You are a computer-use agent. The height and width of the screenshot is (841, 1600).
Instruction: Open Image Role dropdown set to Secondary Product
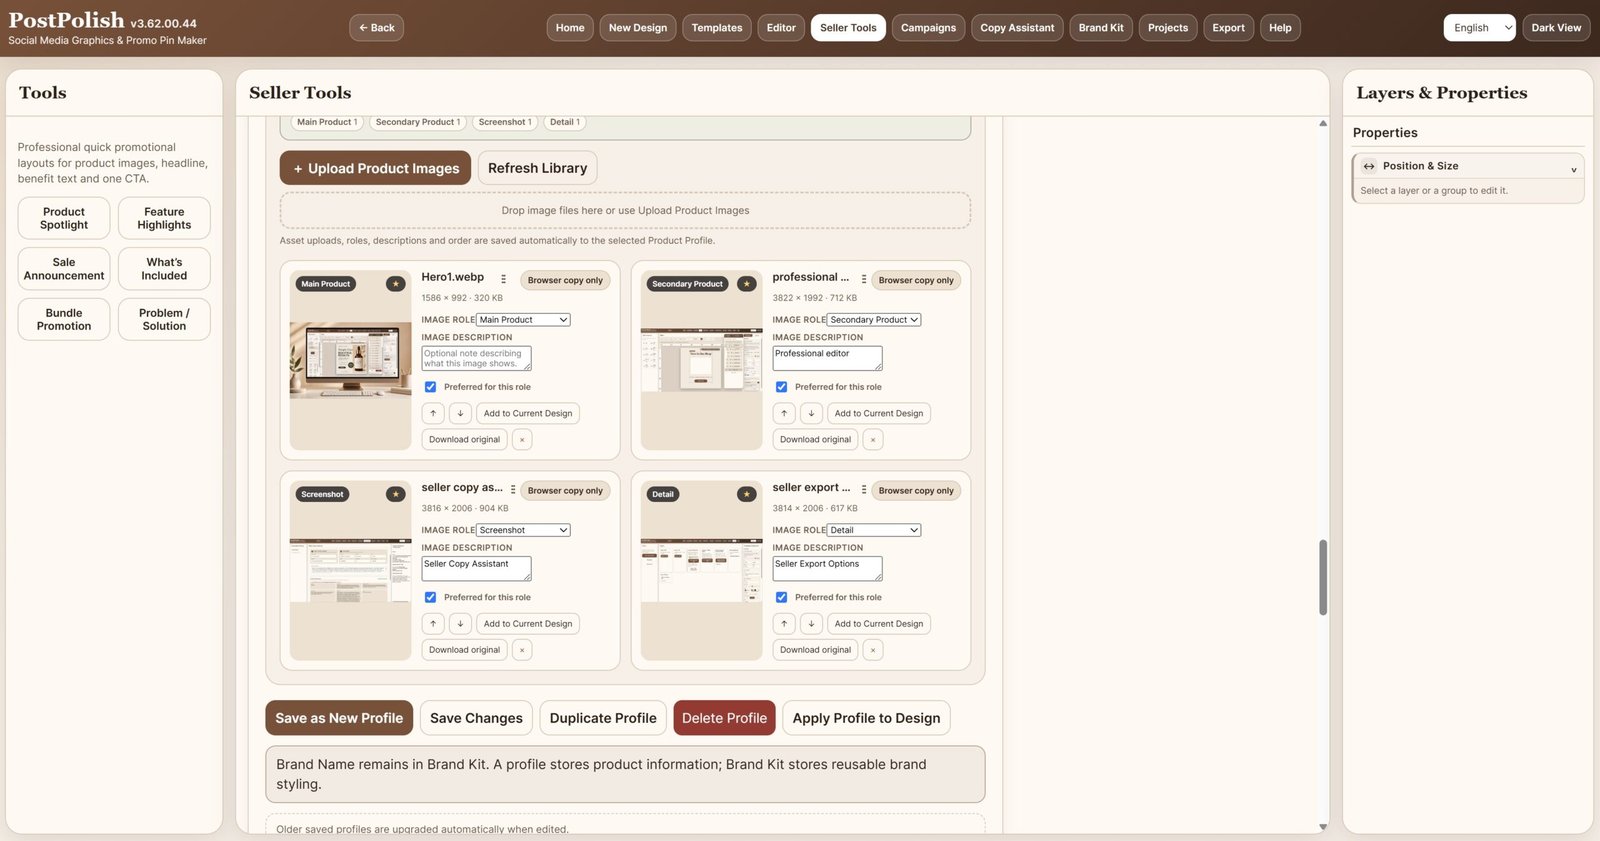[874, 320]
